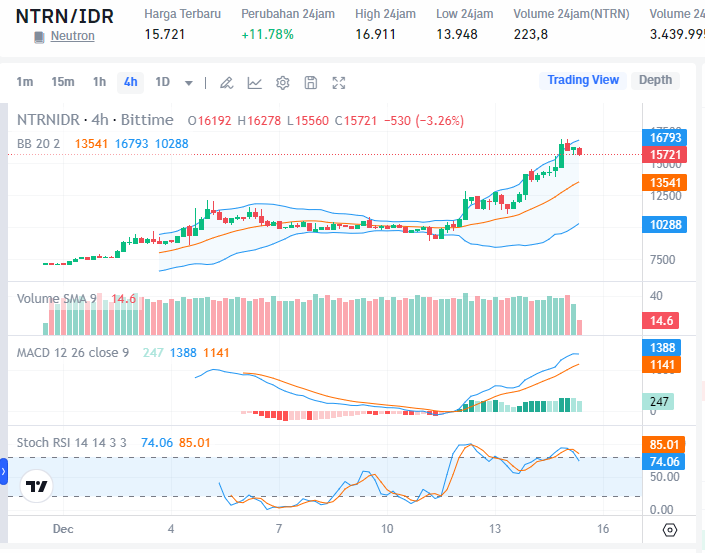Expand the blue left side panel arrow
Screen dimensions: 705x553
click(x=4, y=472)
